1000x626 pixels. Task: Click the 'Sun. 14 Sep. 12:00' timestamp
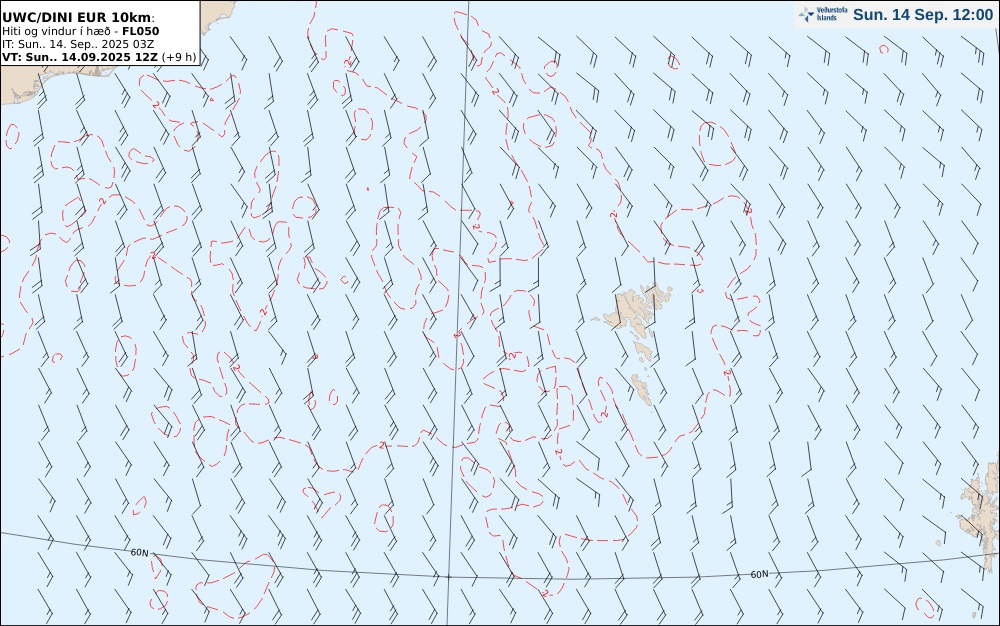click(923, 15)
